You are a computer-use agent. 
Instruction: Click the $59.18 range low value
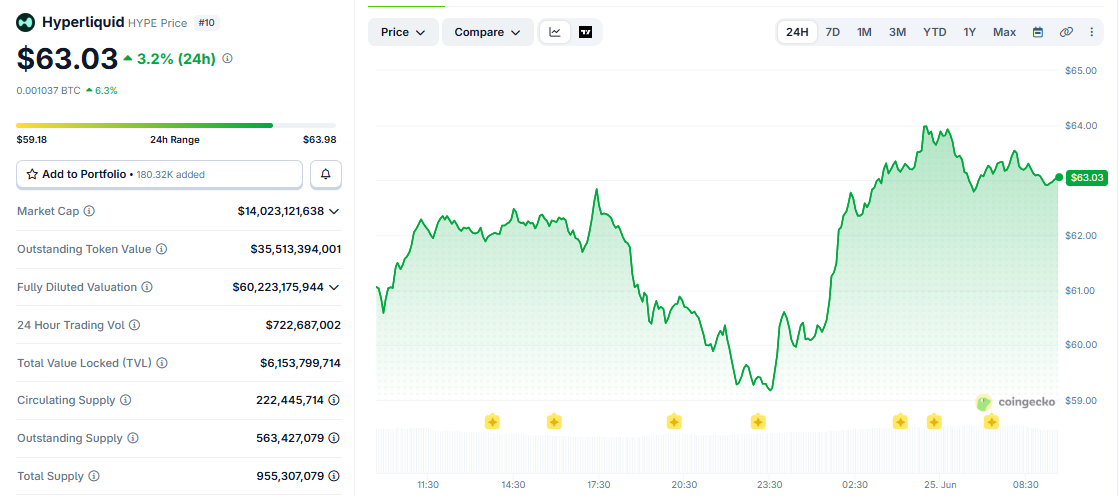pyautogui.click(x=31, y=140)
